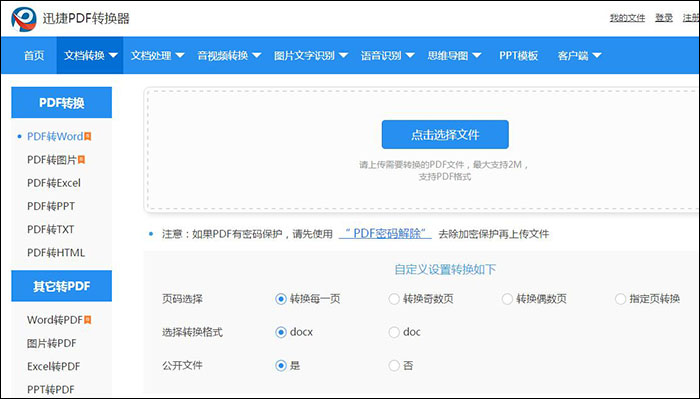Open the PDF密码解除 link
This screenshot has height=399, width=700.
(385, 233)
